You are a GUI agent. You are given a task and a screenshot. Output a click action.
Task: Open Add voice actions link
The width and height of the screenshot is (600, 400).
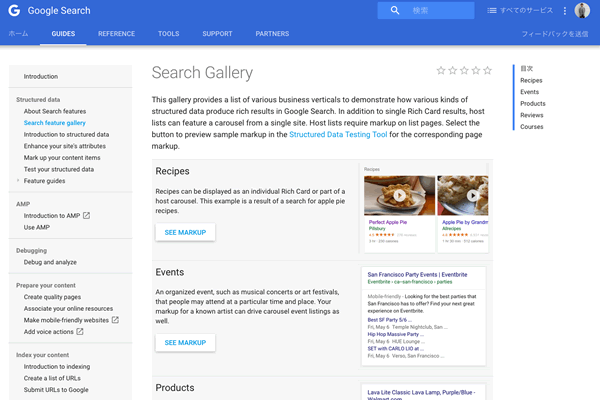pos(48,332)
